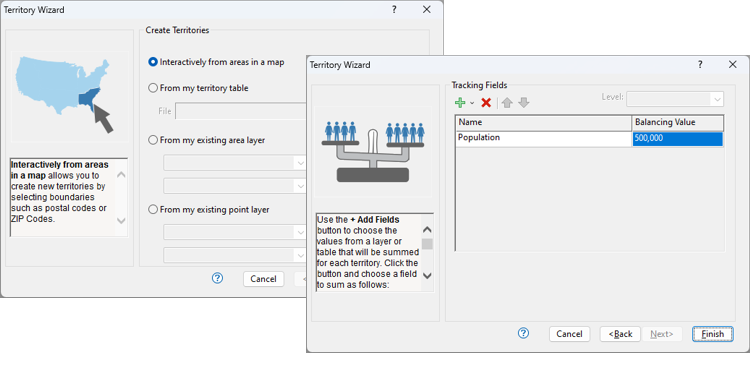Click the move field down arrow icon
The image size is (750, 367).
tap(524, 102)
